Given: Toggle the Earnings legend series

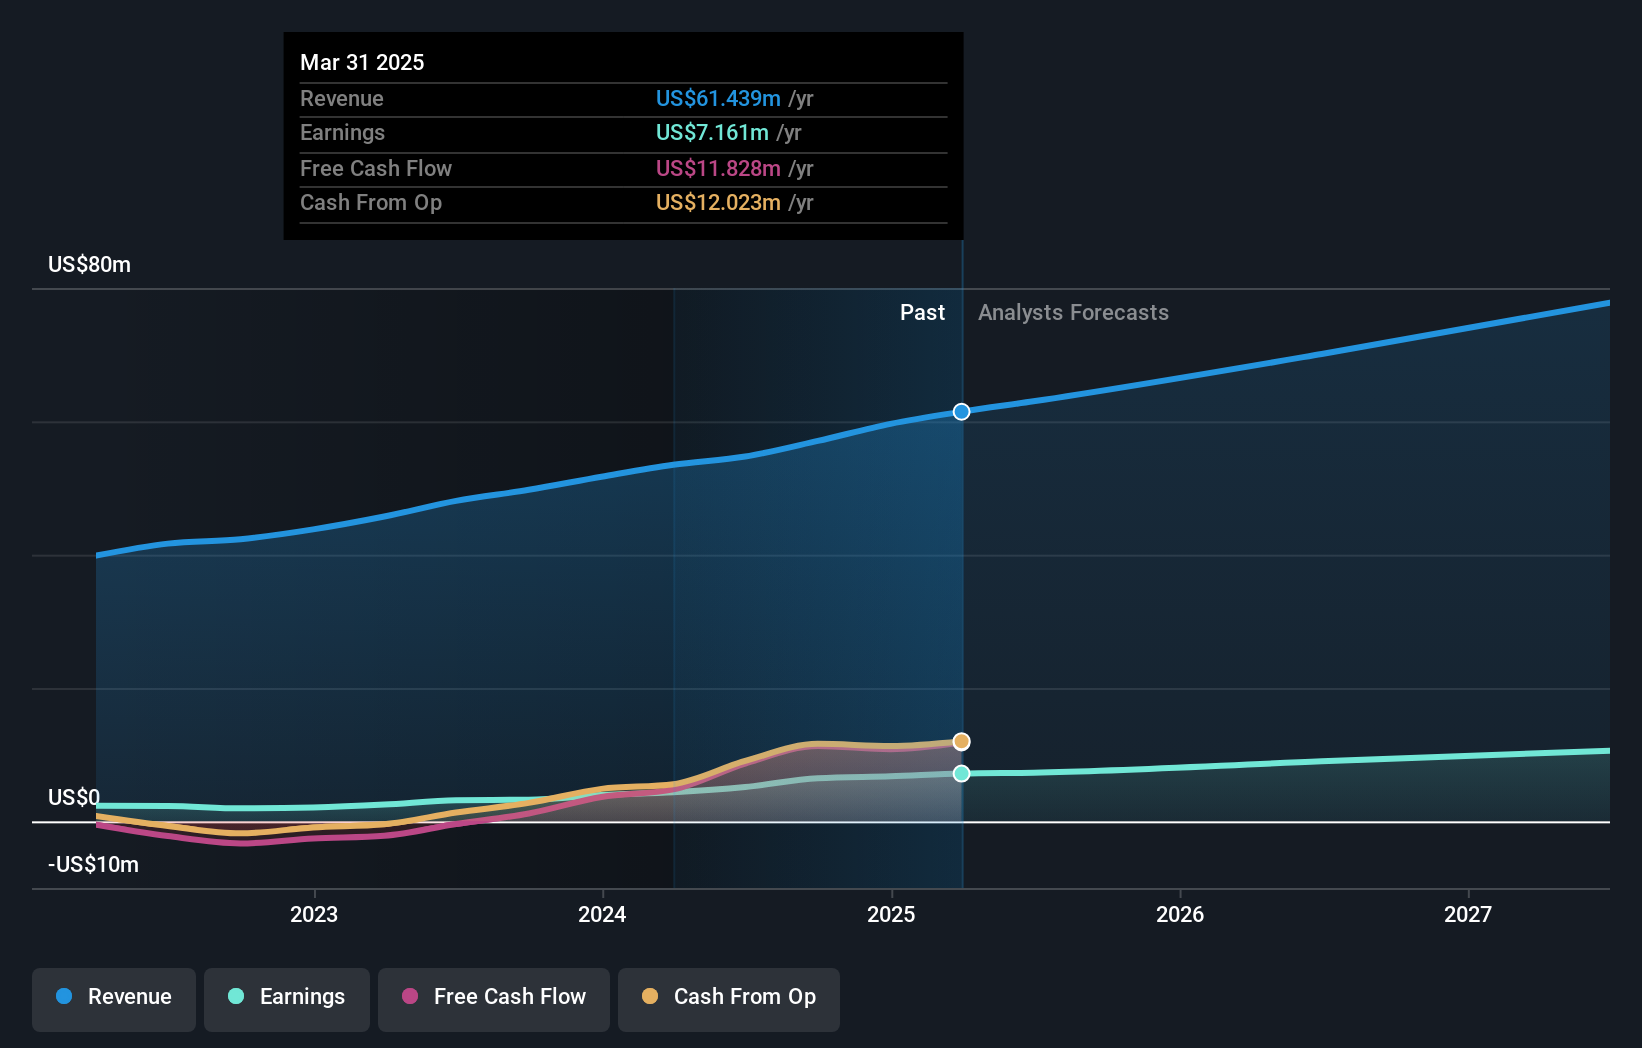Looking at the screenshot, I should pos(287,999).
